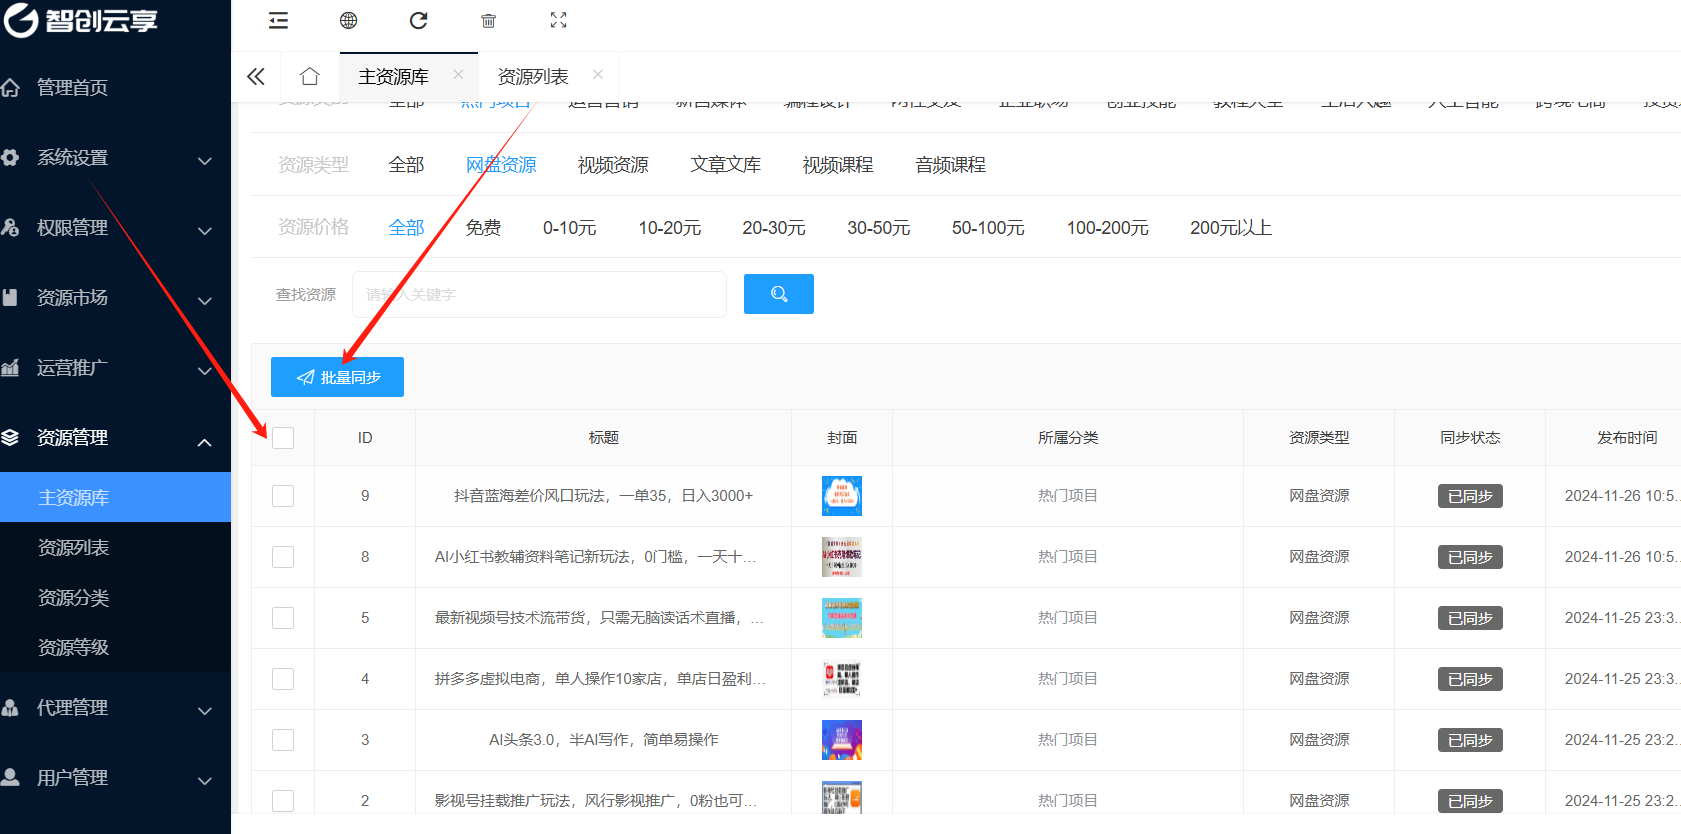Filter price by 30-50元
Viewport: 1681px width, 834px height.
[879, 228]
